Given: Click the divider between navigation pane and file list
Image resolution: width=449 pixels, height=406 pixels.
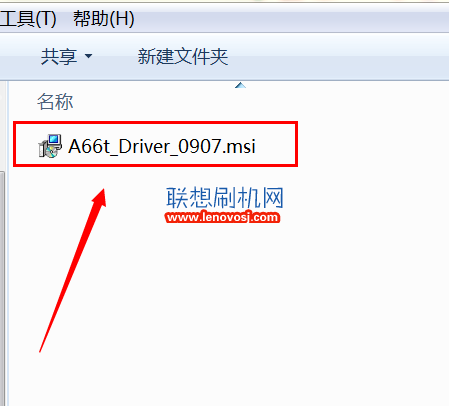Looking at the screenshot, I should (x=7, y=243).
